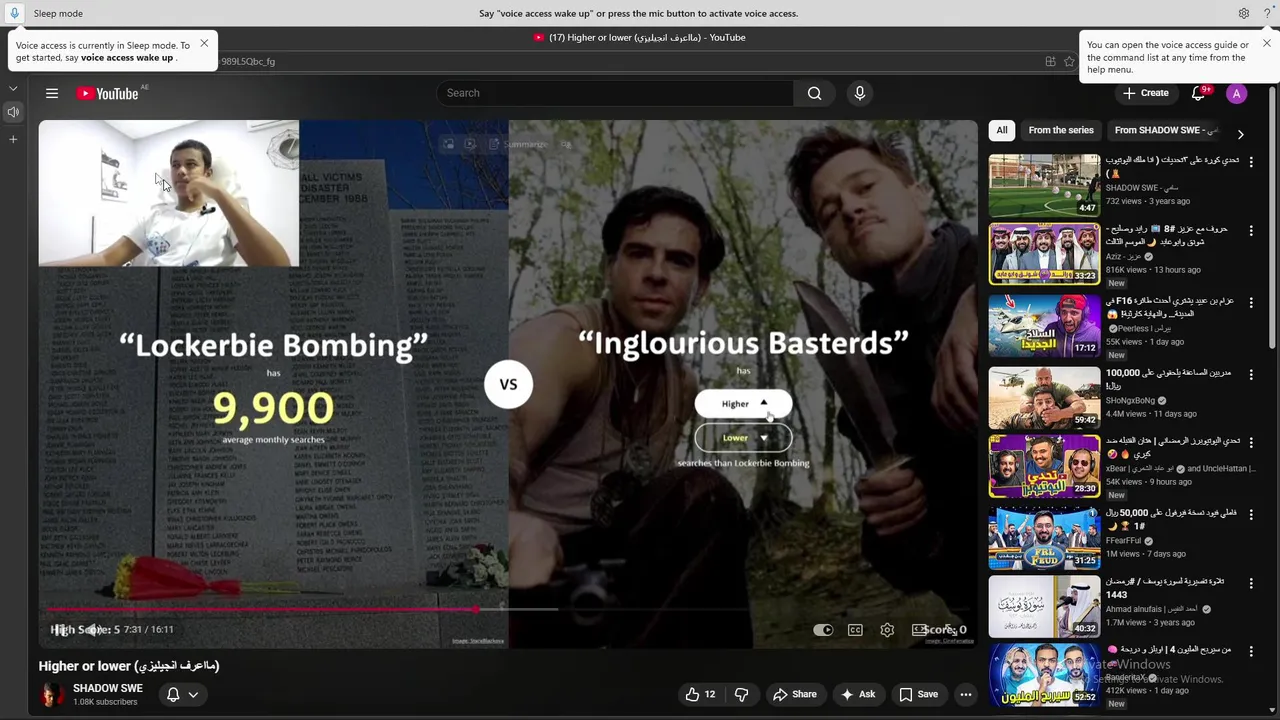This screenshot has width=1280, height=720.
Task: Open the 4:47 football challenge video thumbnail
Action: click(x=1044, y=185)
